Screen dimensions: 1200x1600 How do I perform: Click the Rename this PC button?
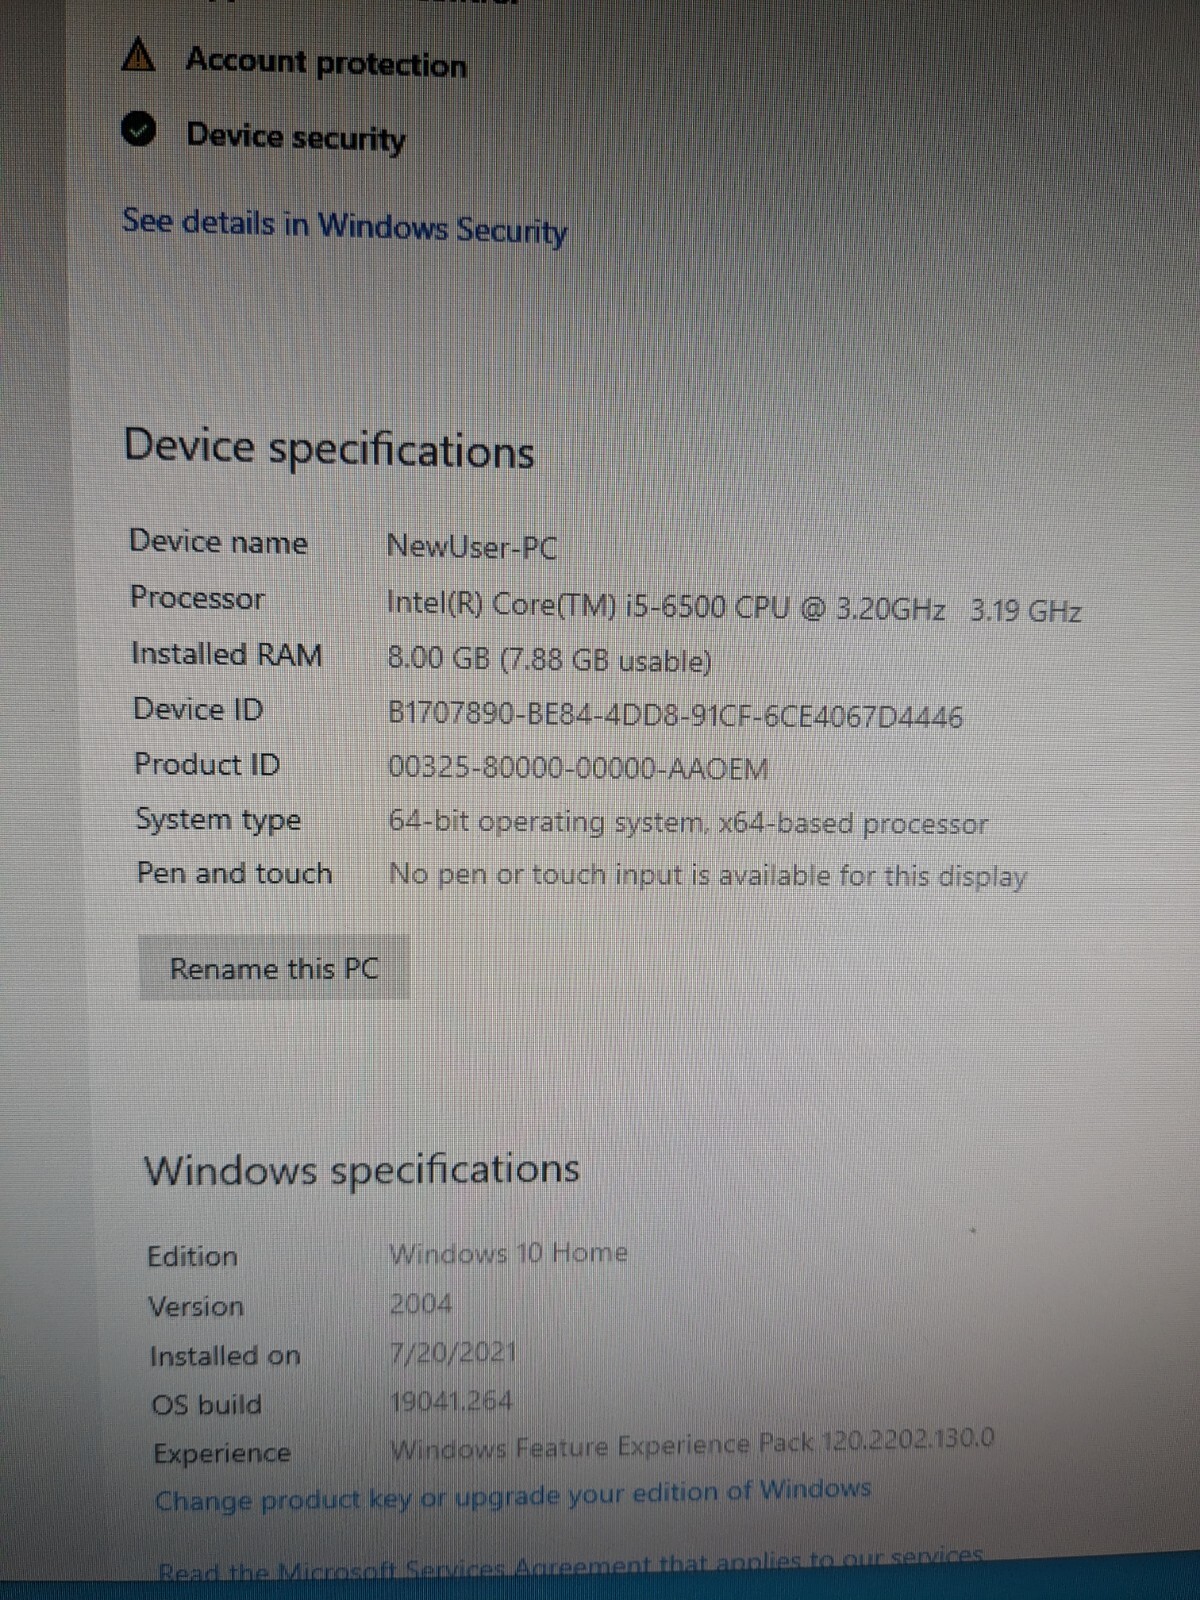pyautogui.click(x=274, y=968)
